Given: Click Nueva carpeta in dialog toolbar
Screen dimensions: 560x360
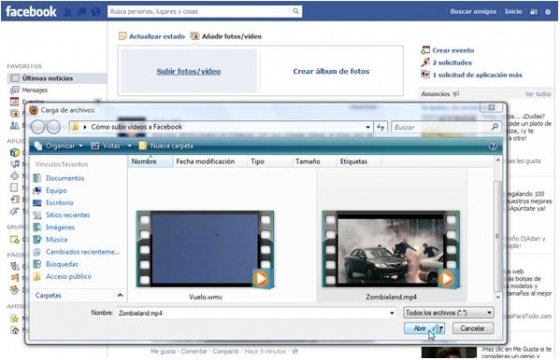Looking at the screenshot, I should (x=166, y=146).
